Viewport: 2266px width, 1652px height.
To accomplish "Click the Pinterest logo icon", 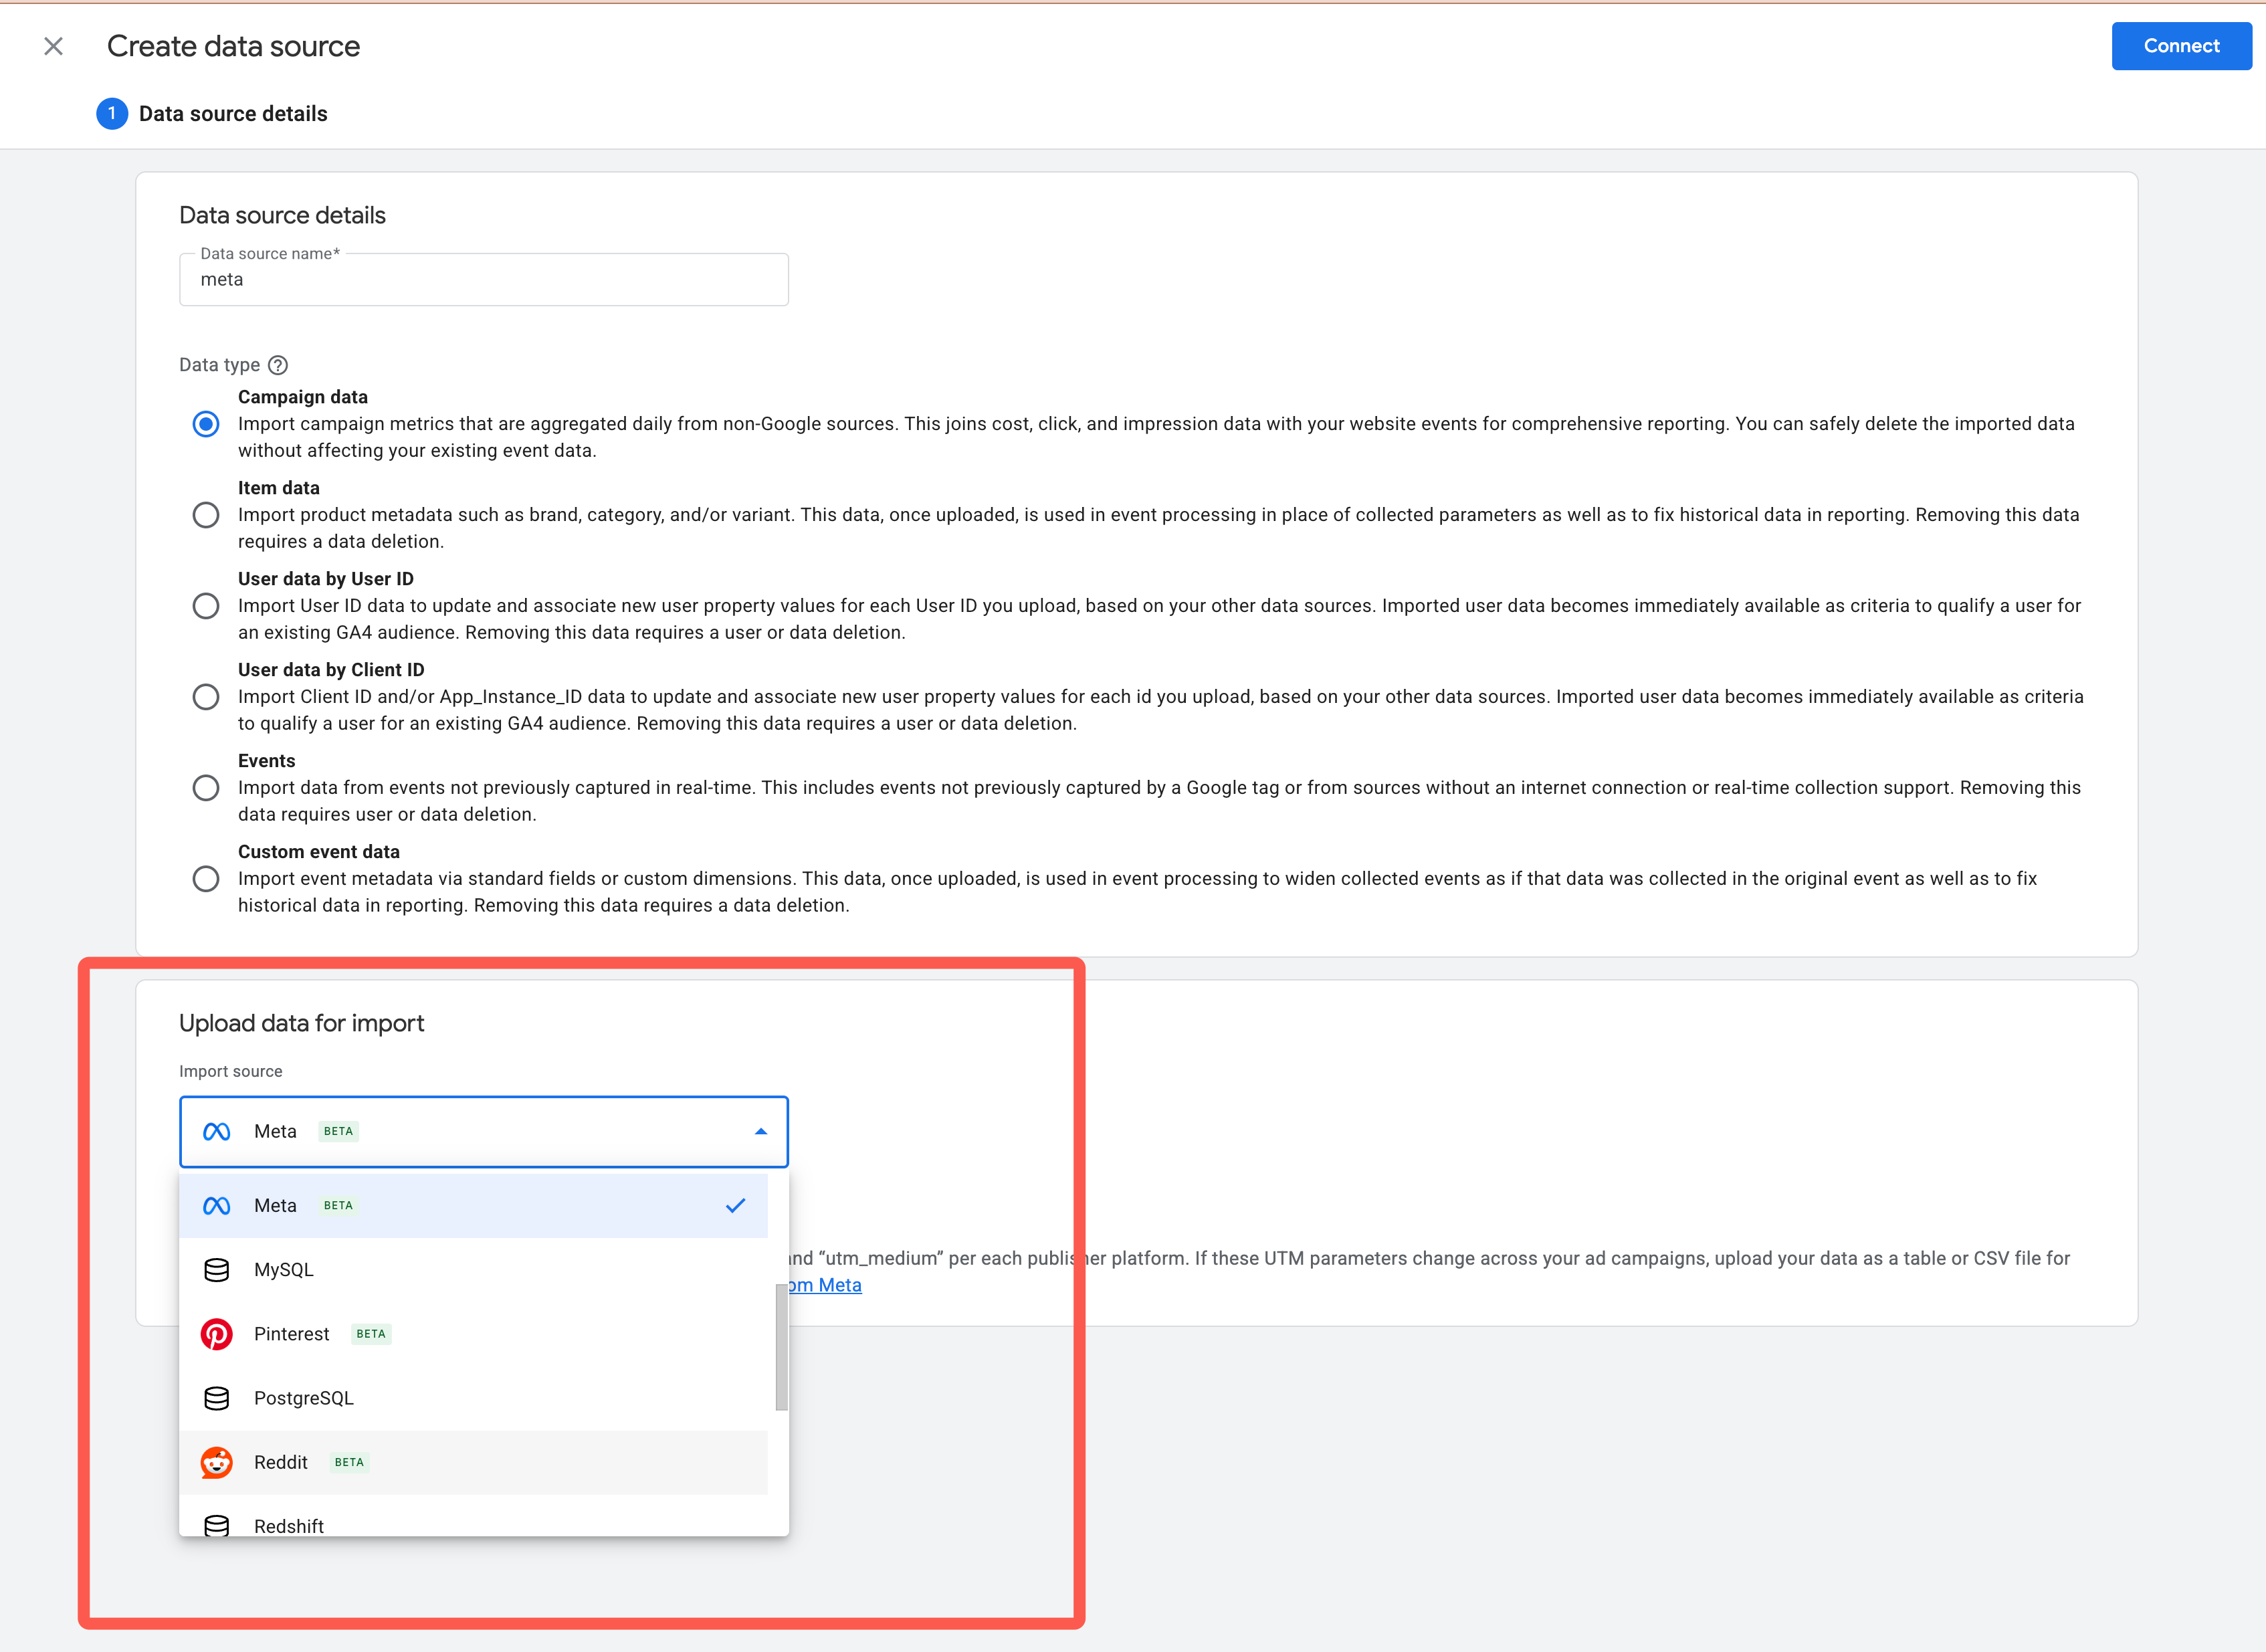I will [x=217, y=1334].
